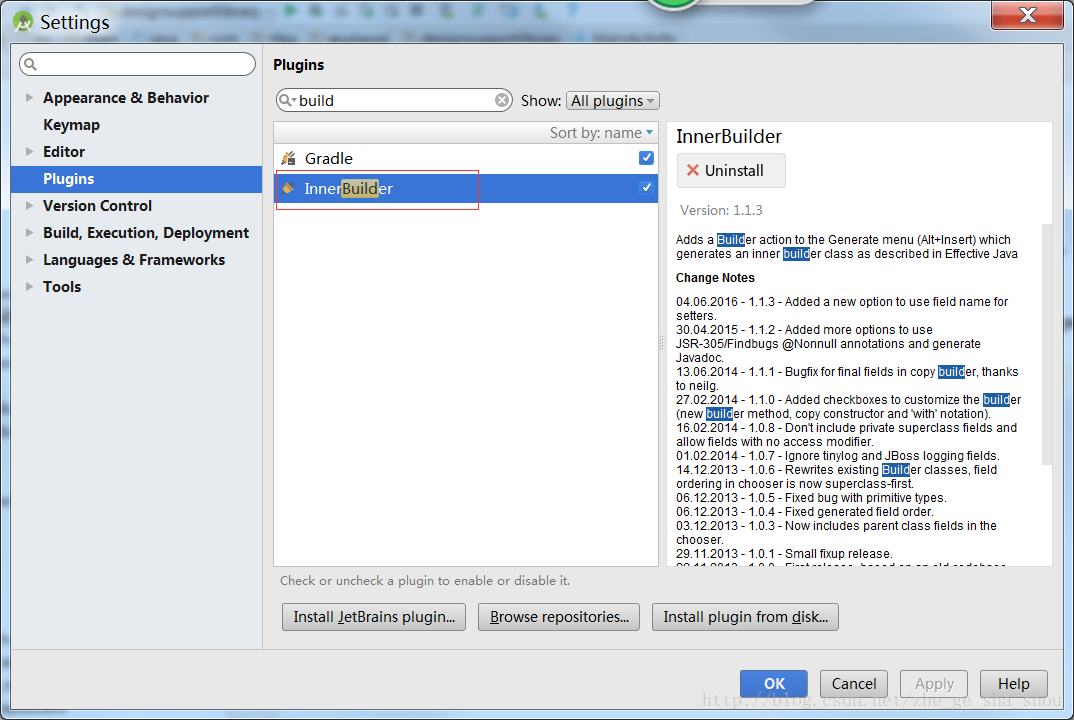Click the Help button
This screenshot has width=1074, height=720.
(x=1014, y=683)
